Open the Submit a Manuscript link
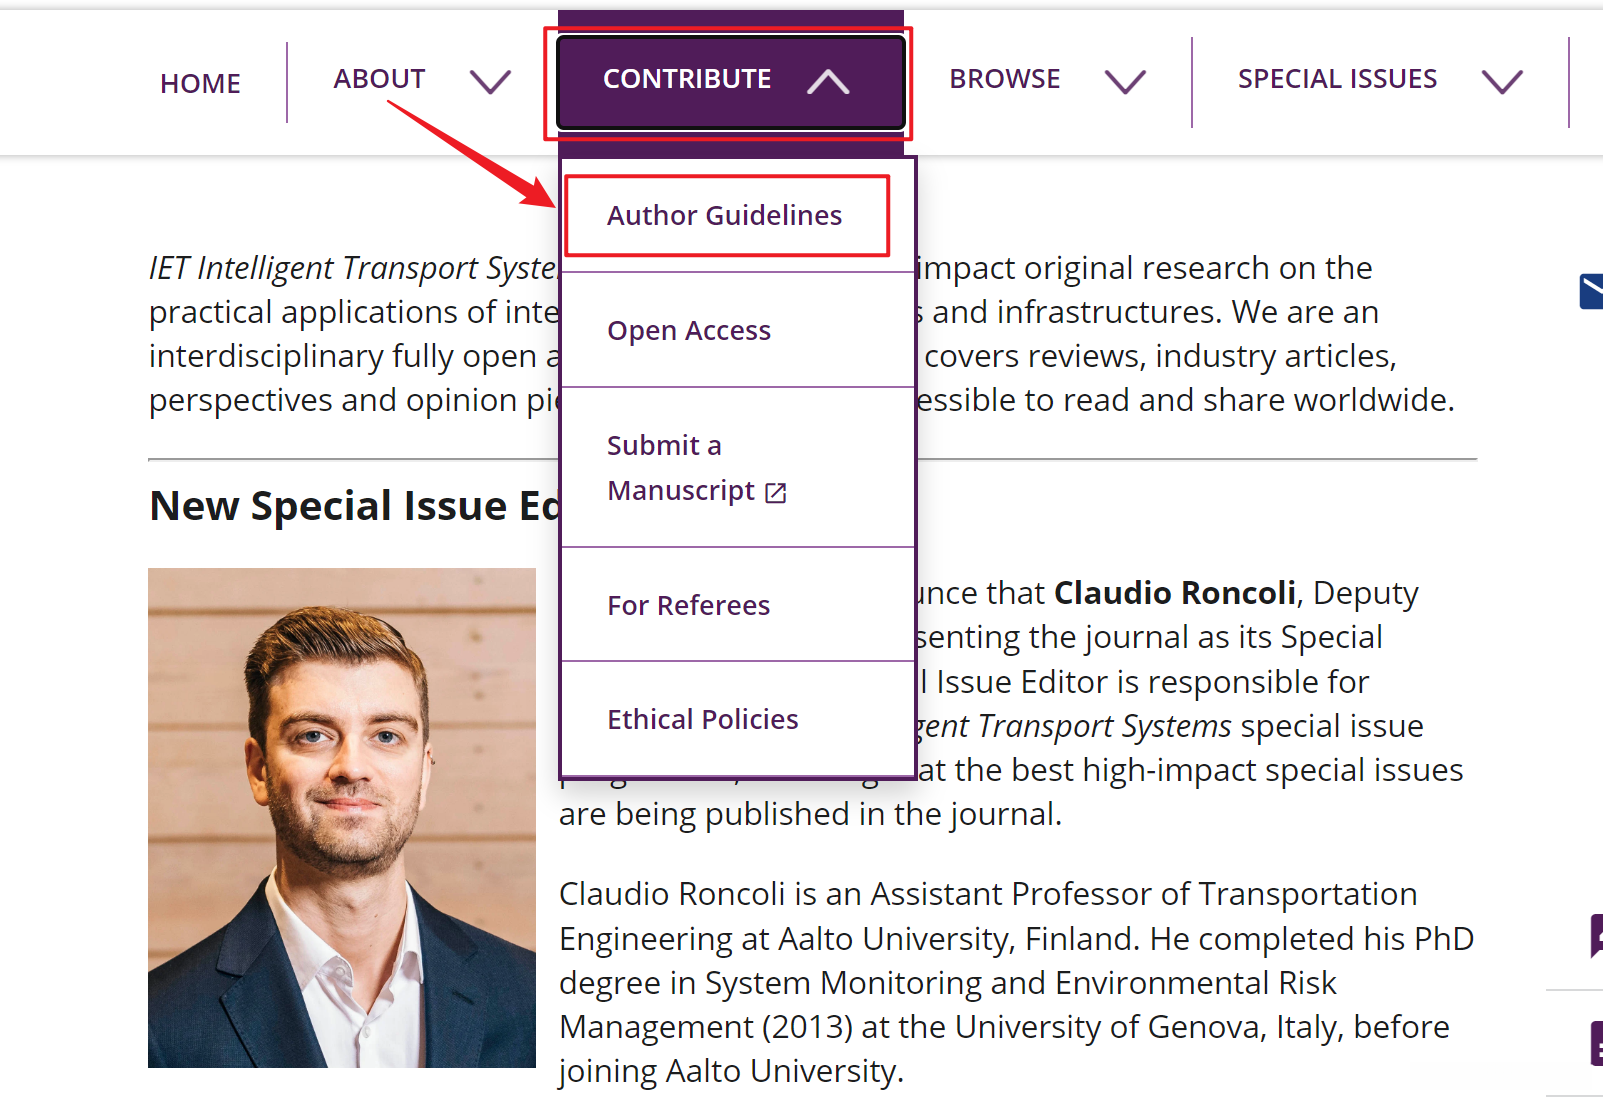The image size is (1603, 1098). (x=680, y=468)
